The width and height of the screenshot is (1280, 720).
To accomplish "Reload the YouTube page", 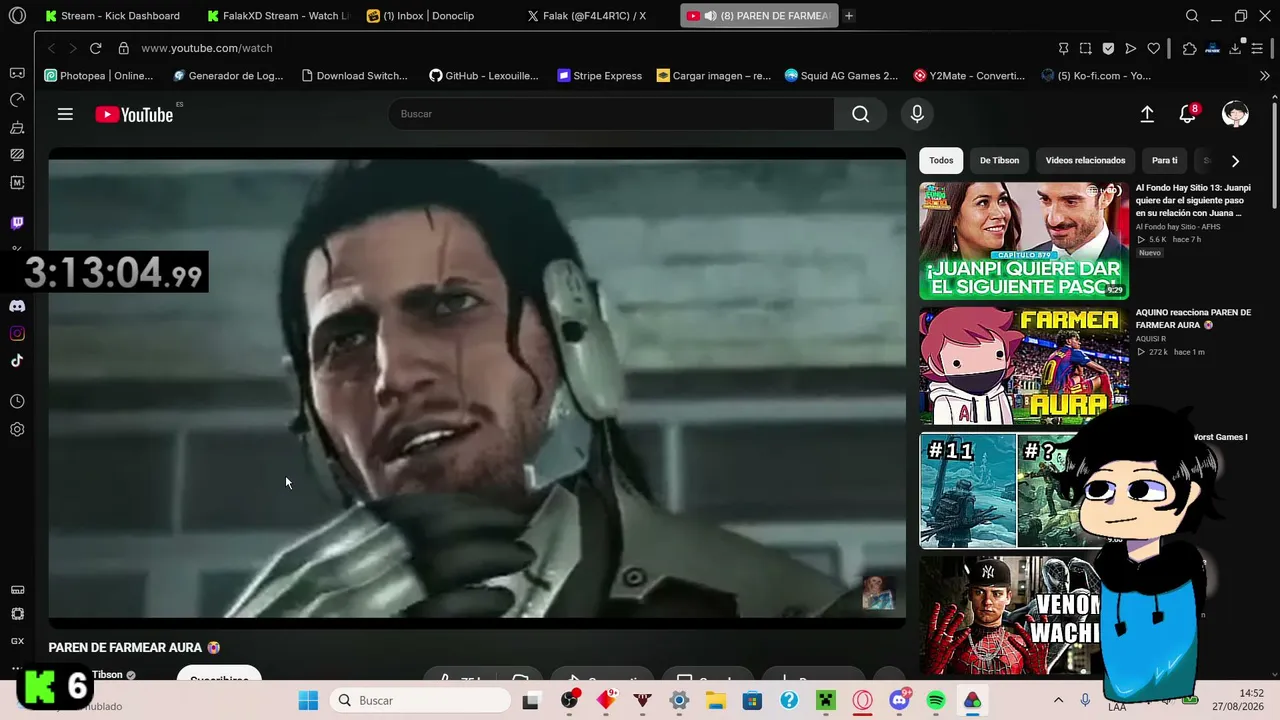I will pyautogui.click(x=95, y=48).
